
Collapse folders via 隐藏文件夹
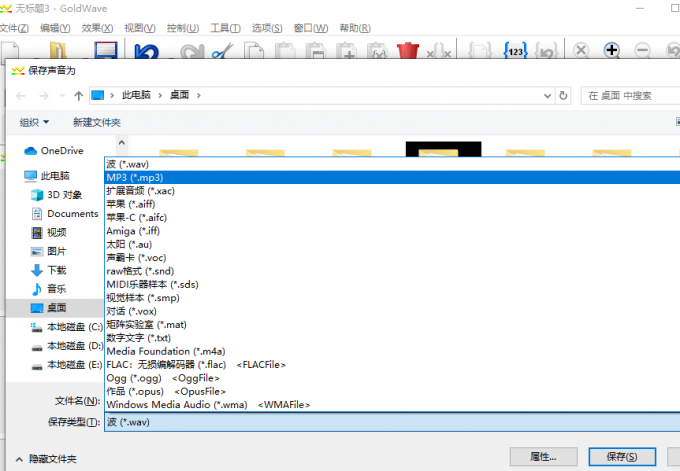point(46,459)
